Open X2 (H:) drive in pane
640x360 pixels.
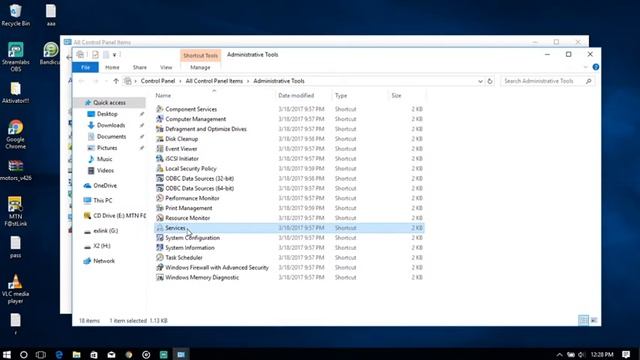click(102, 246)
